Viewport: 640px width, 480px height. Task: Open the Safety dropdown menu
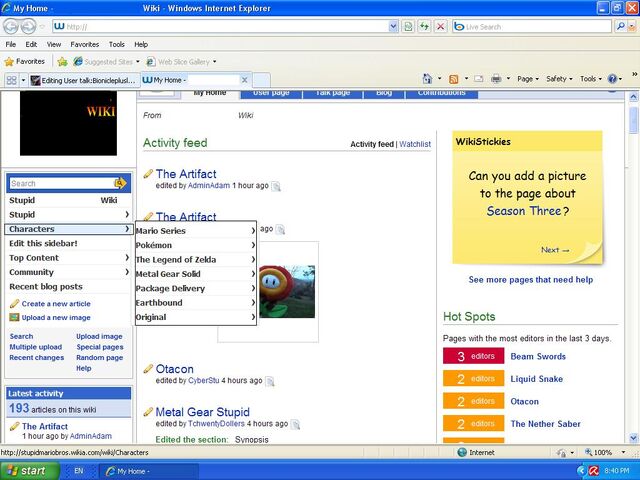pyautogui.click(x=559, y=79)
